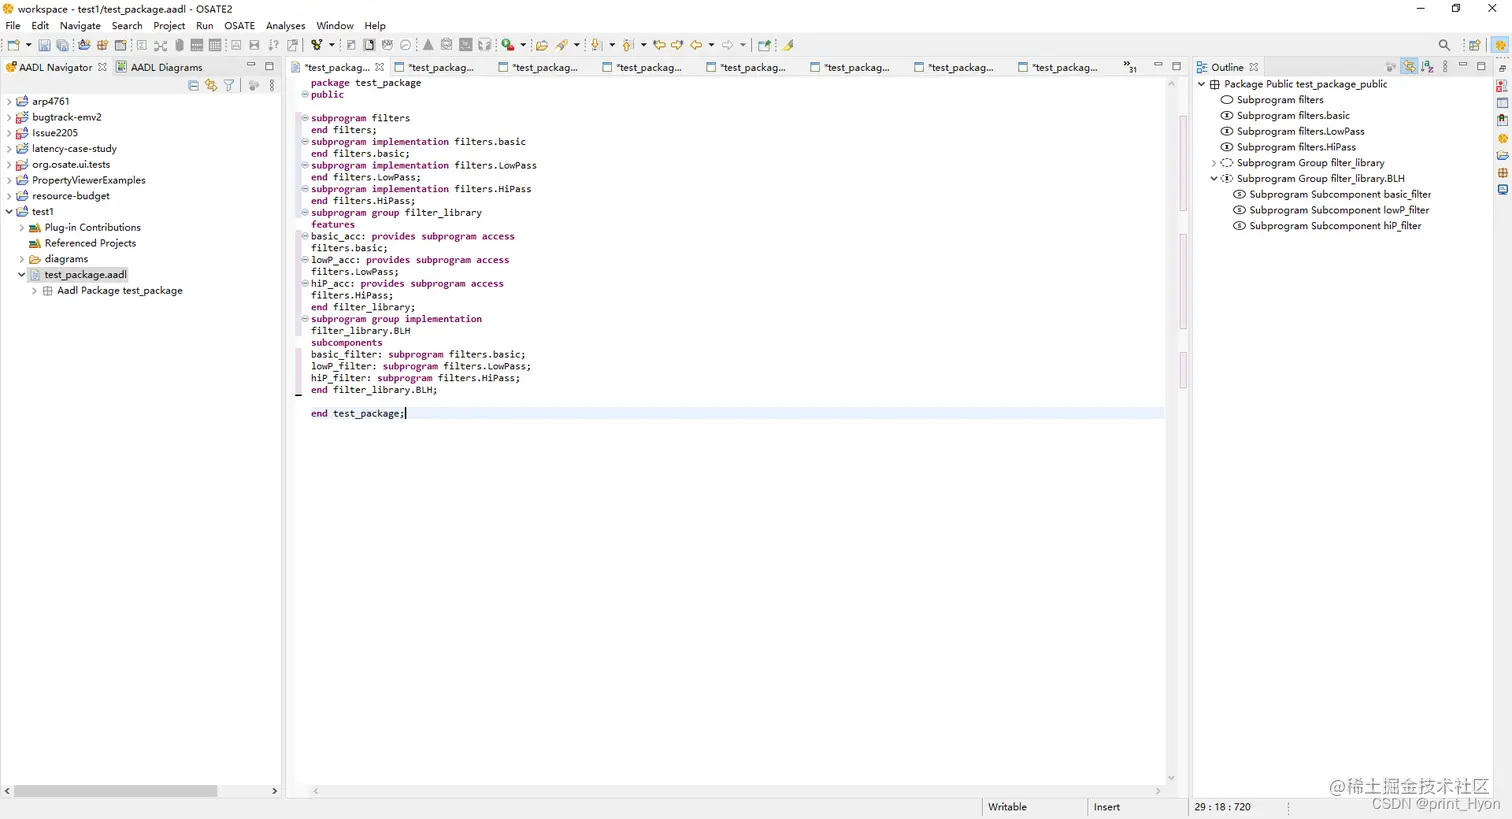Expand Subprogram Group filter_library in Outline

pyautogui.click(x=1214, y=163)
